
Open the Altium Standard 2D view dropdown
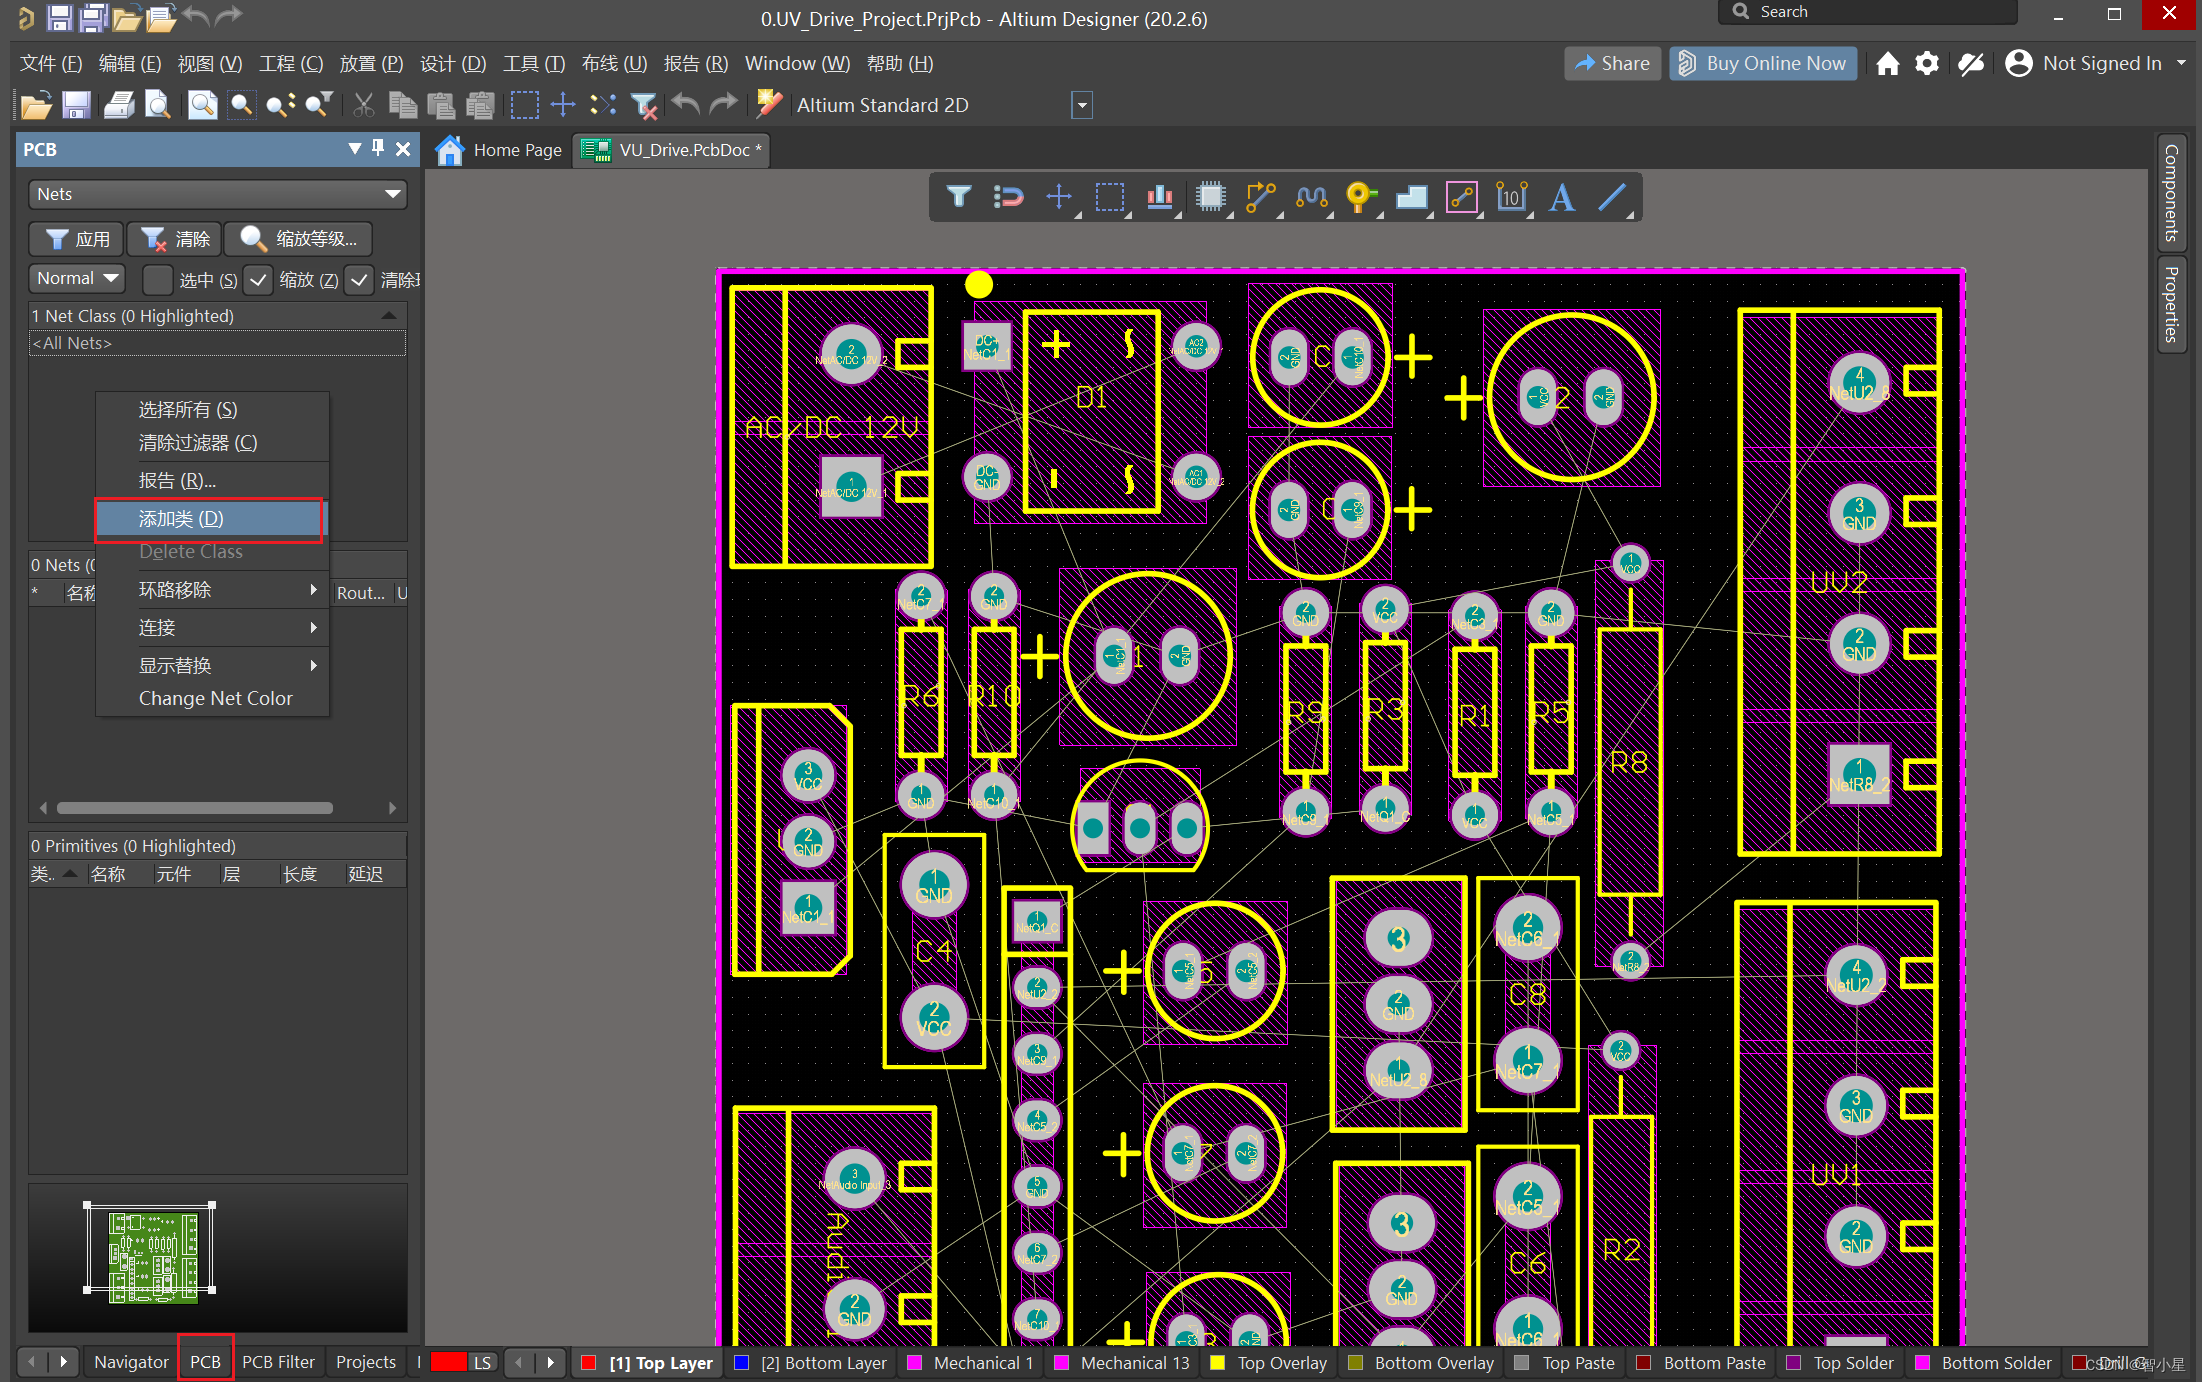[x=1081, y=105]
